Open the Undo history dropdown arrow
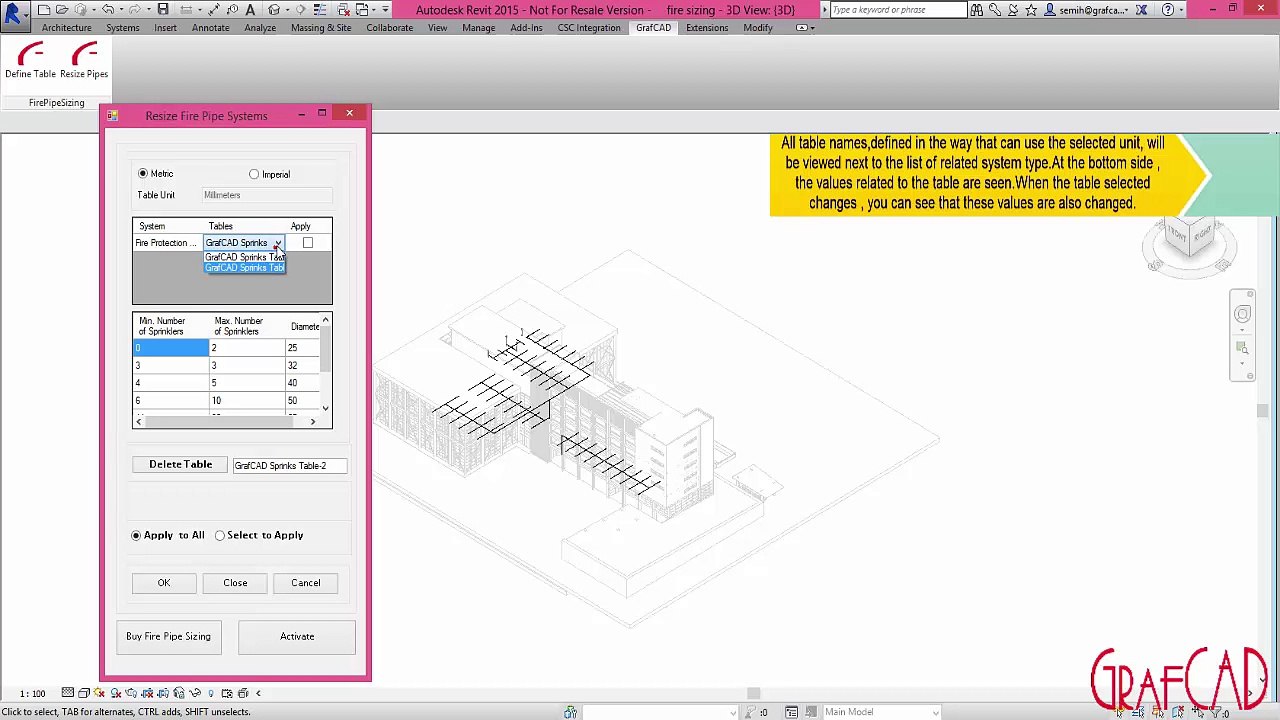 point(121,10)
